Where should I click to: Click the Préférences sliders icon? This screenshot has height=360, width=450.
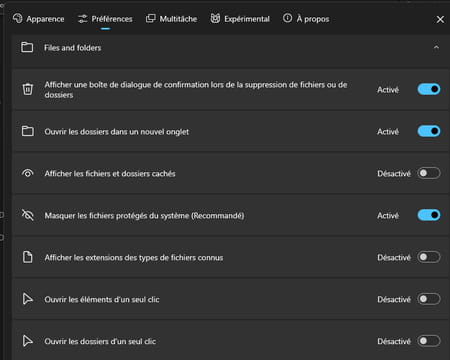83,19
